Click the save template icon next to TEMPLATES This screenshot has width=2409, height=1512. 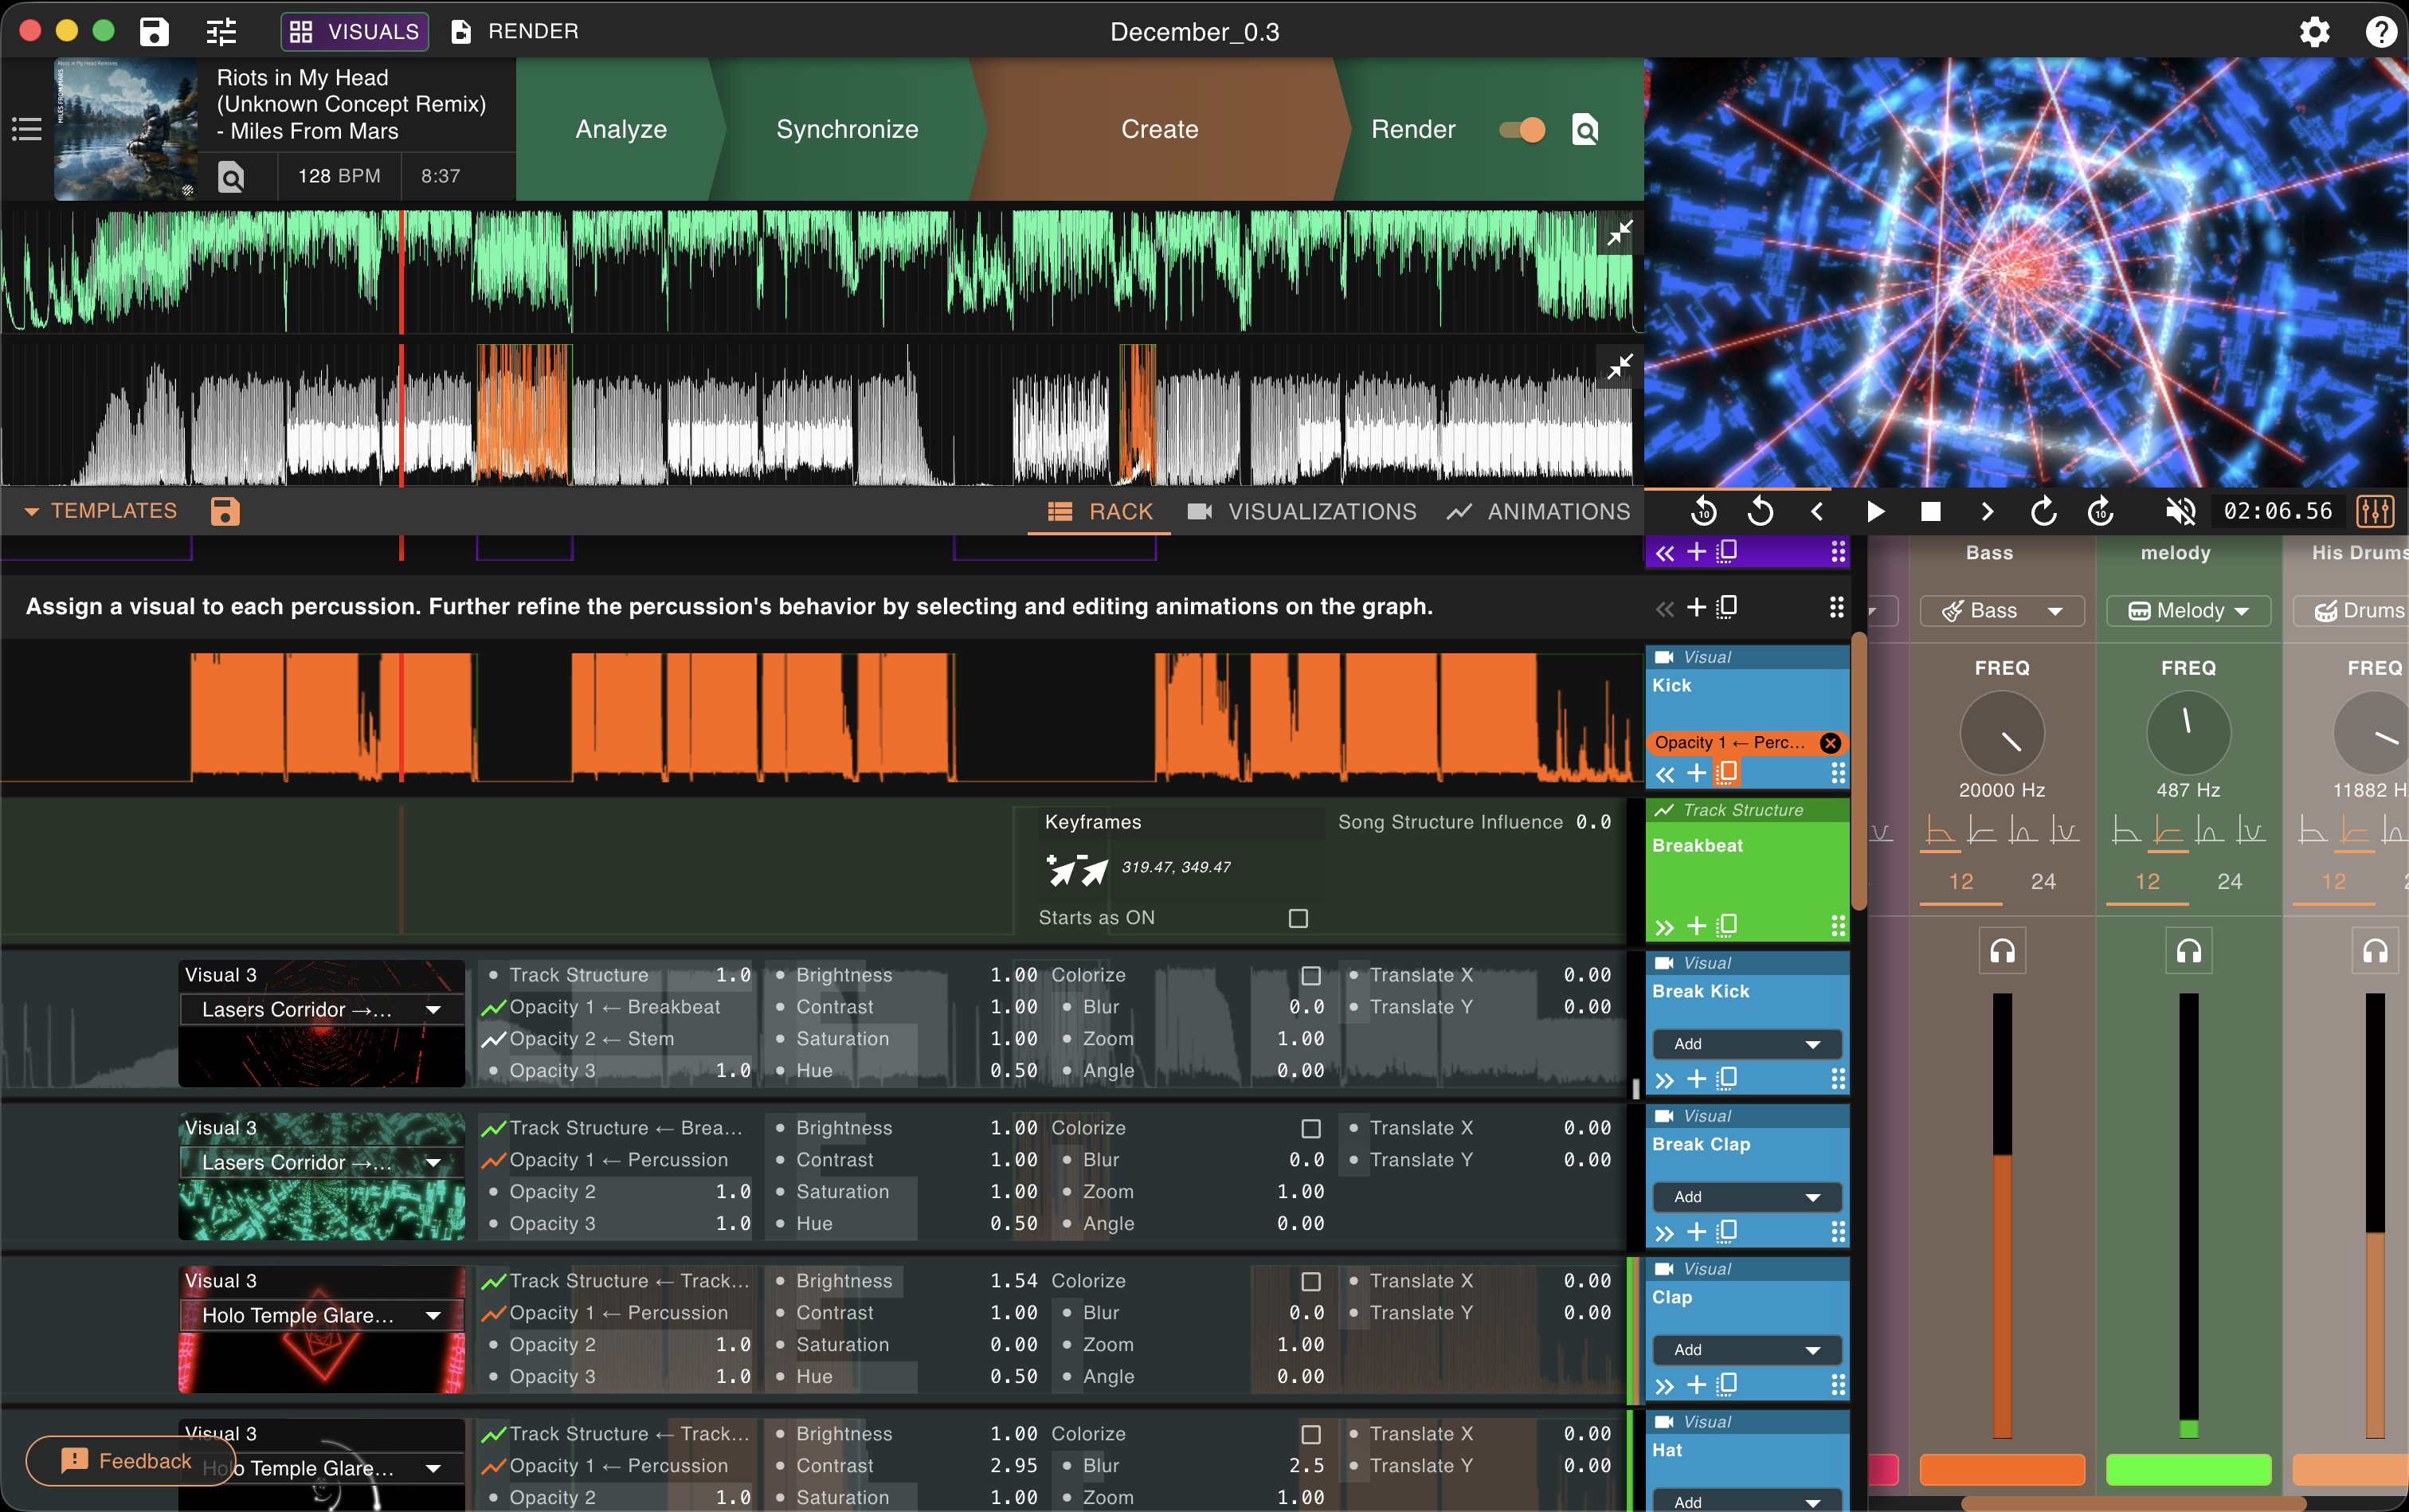click(x=224, y=511)
